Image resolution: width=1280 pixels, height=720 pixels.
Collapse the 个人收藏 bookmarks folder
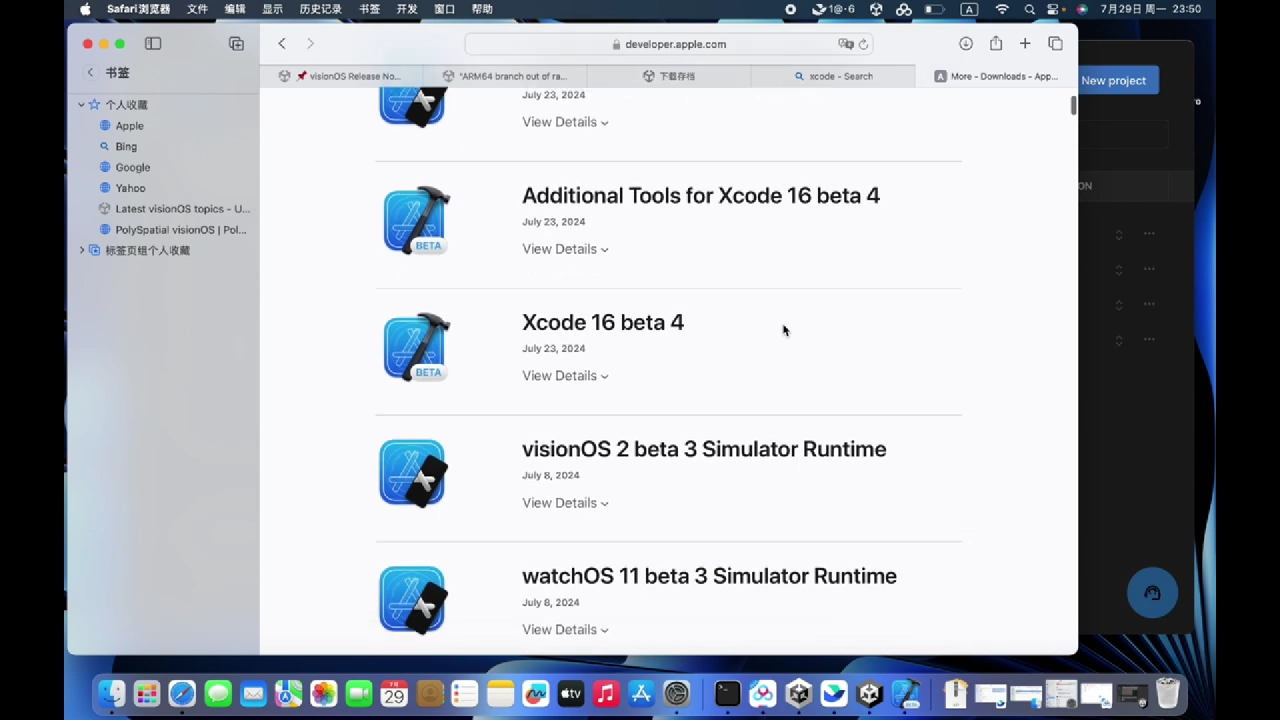pyautogui.click(x=82, y=105)
